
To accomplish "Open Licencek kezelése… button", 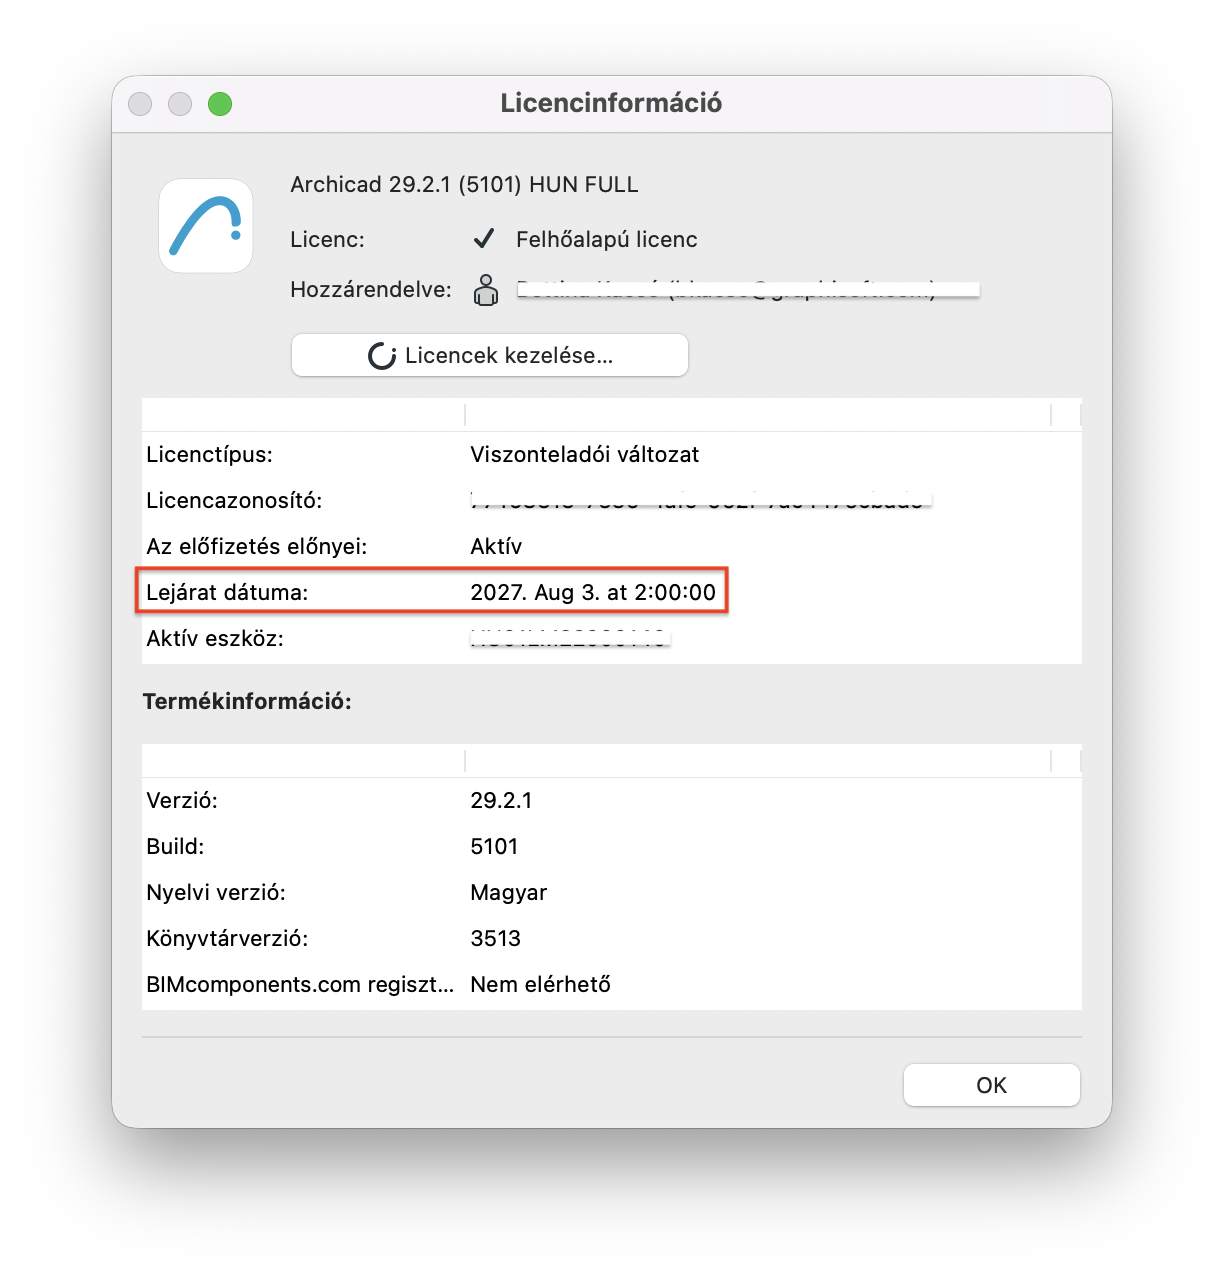I will coord(490,355).
